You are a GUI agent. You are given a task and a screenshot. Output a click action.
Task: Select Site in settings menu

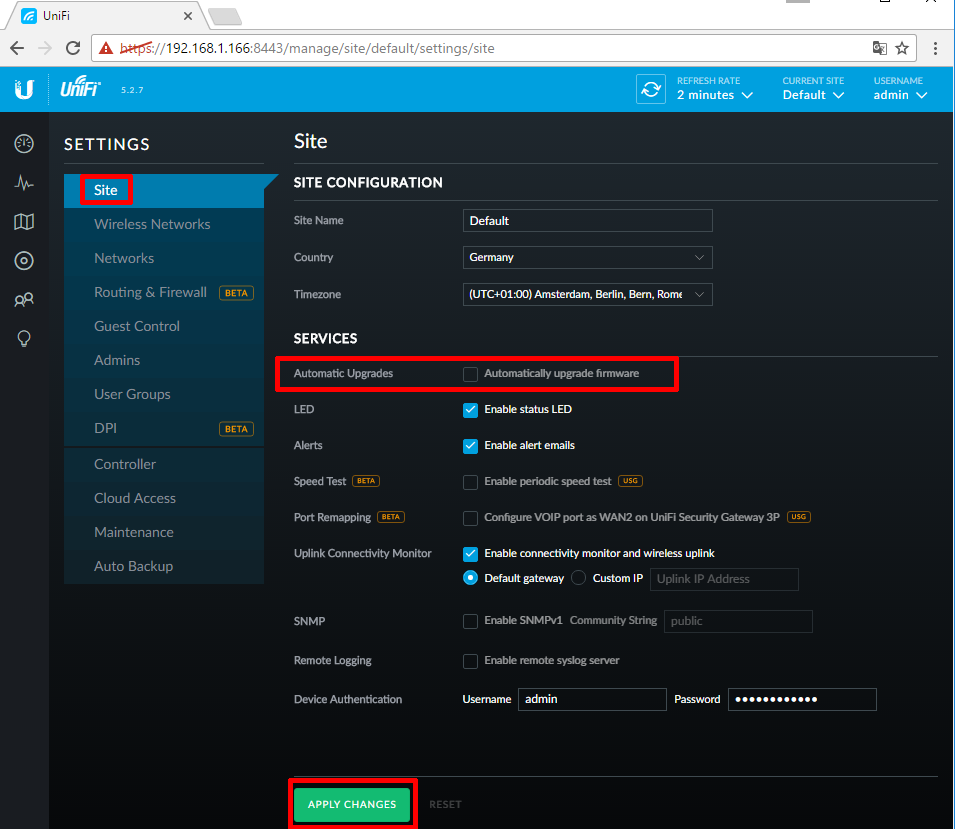click(164, 191)
